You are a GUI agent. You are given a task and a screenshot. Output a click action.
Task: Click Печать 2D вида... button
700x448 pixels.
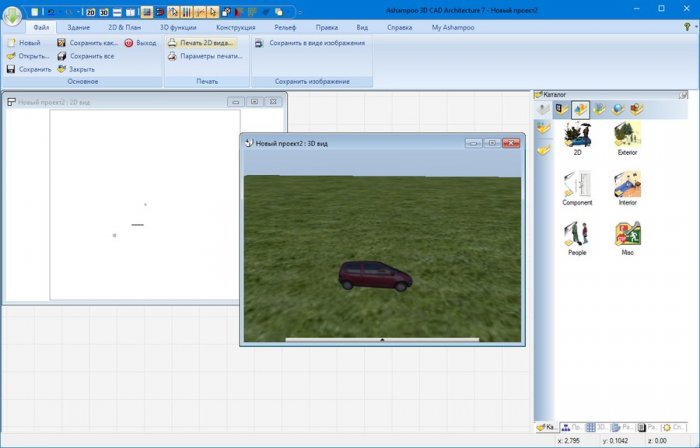(x=201, y=44)
